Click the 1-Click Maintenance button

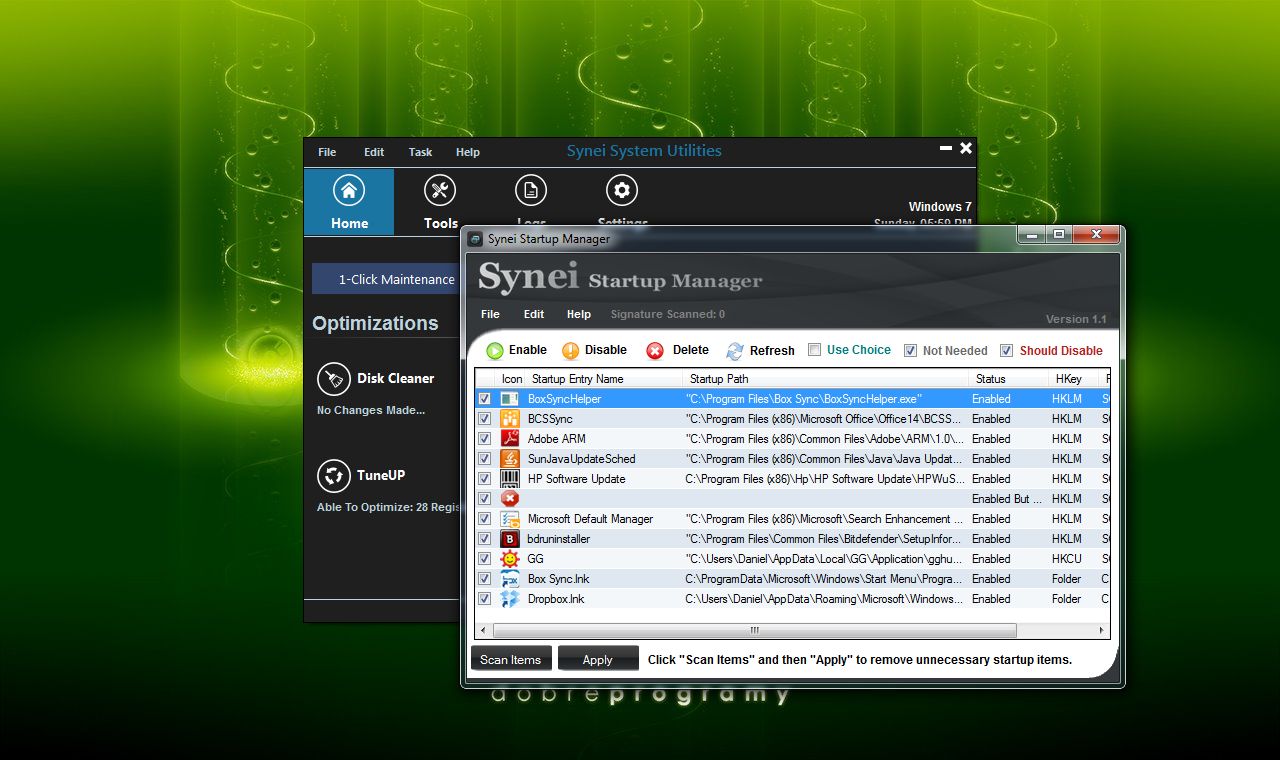[x=386, y=279]
